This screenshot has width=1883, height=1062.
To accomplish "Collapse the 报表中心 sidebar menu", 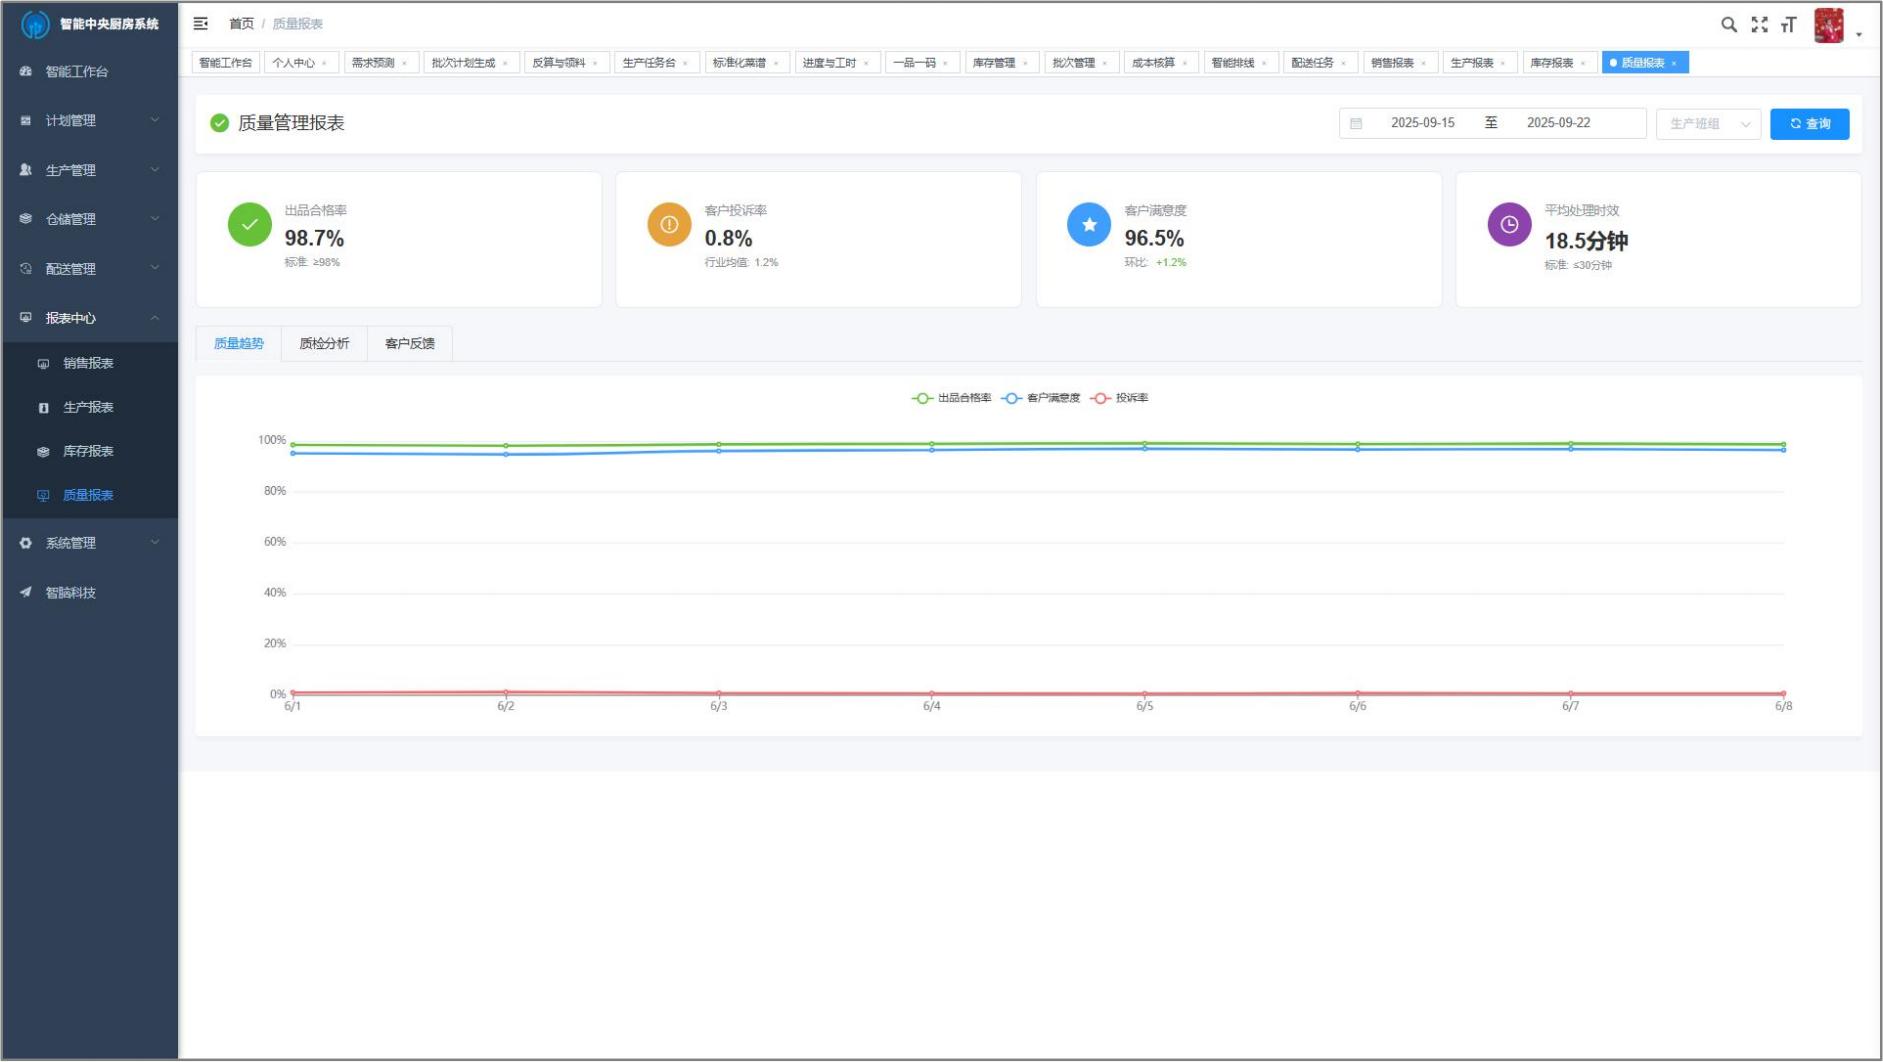I will [89, 318].
